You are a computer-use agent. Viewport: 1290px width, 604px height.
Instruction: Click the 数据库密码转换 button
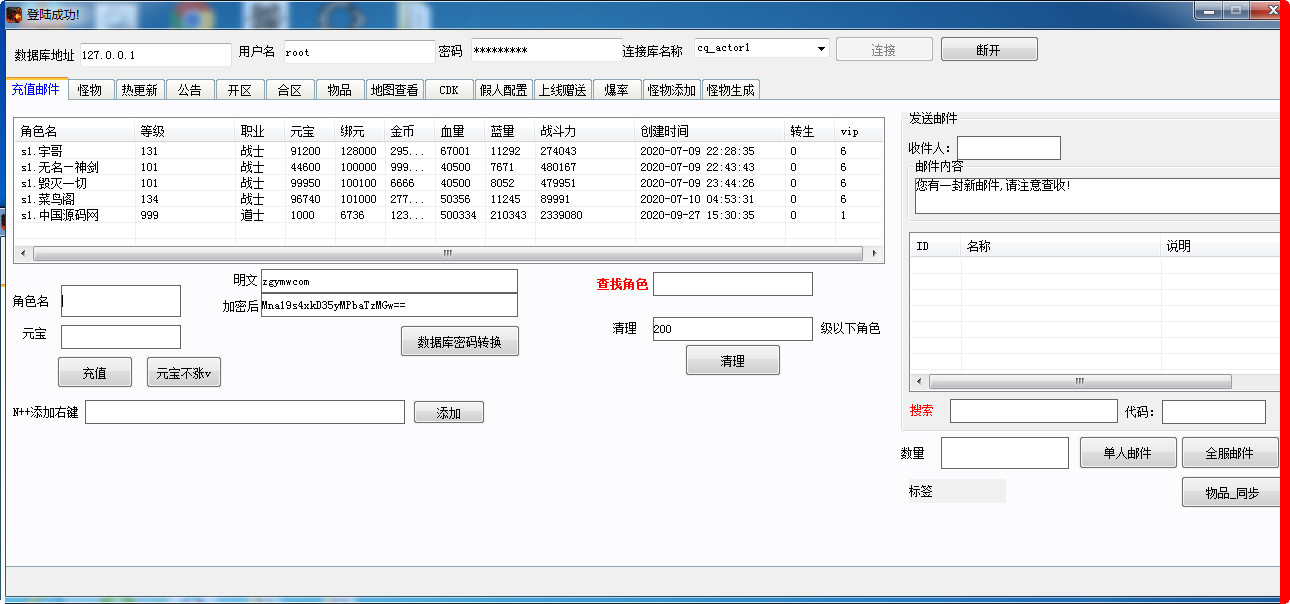point(460,341)
